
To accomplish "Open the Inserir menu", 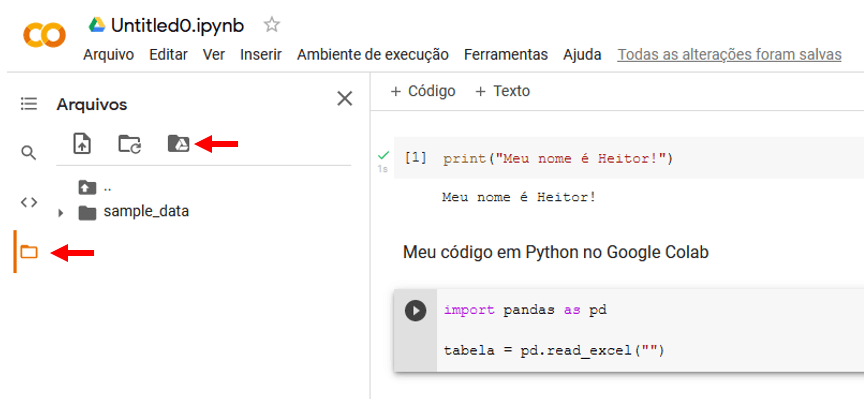I will pos(261,55).
